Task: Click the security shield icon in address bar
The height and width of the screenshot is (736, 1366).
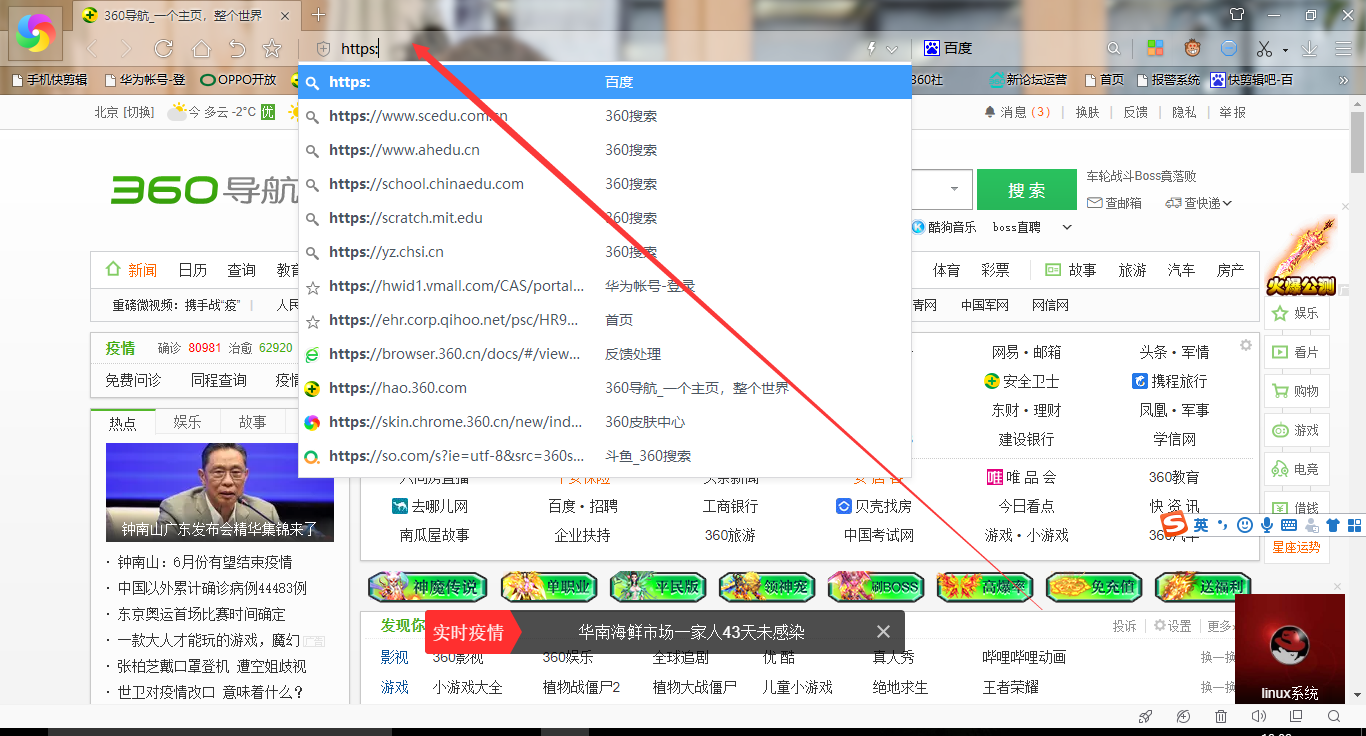Action: [x=323, y=48]
